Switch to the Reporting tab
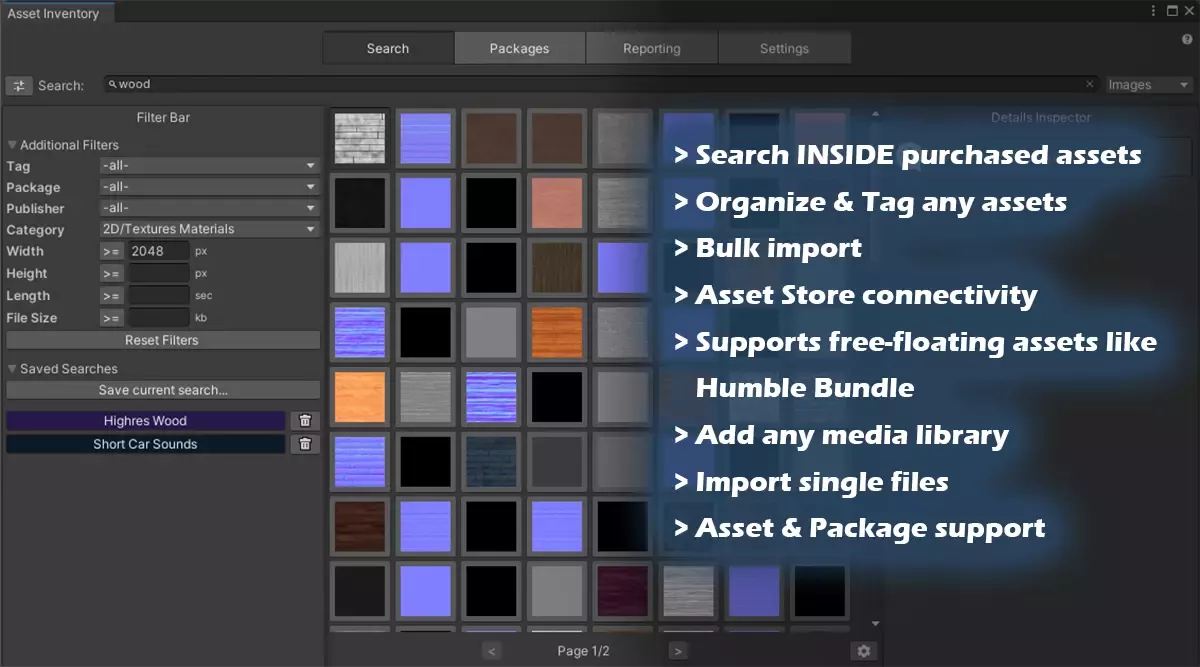The width and height of the screenshot is (1200, 667). 651,48
